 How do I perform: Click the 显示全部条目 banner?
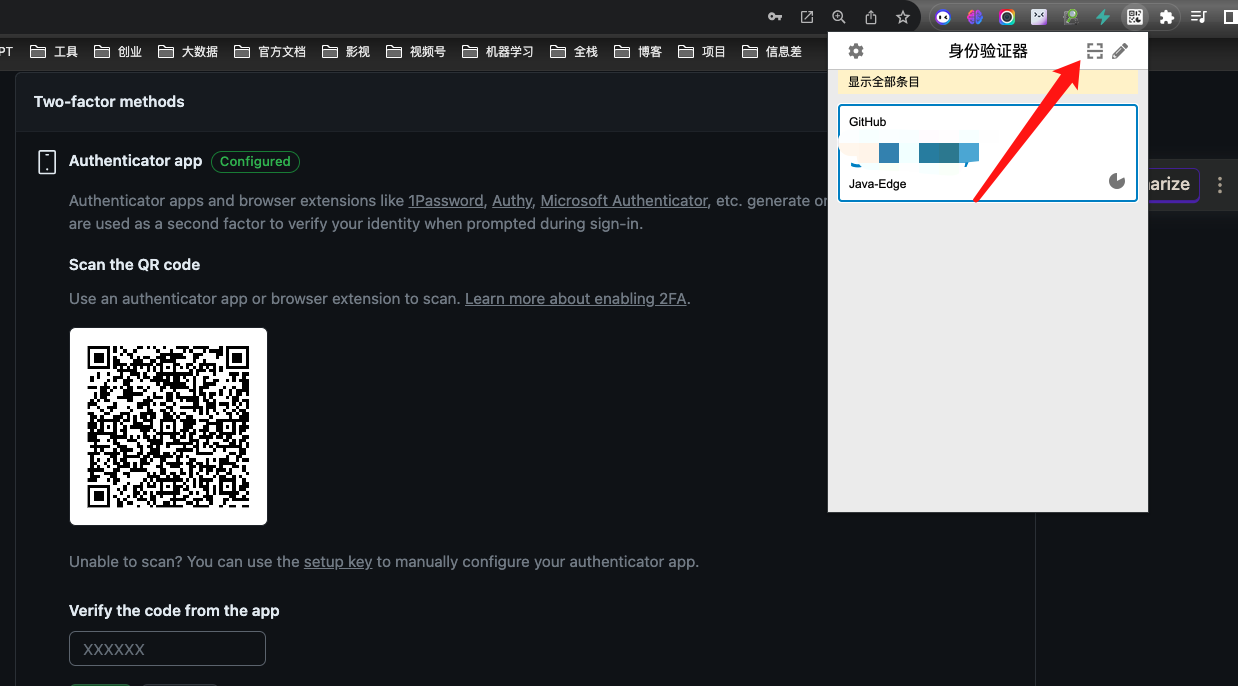pos(987,82)
